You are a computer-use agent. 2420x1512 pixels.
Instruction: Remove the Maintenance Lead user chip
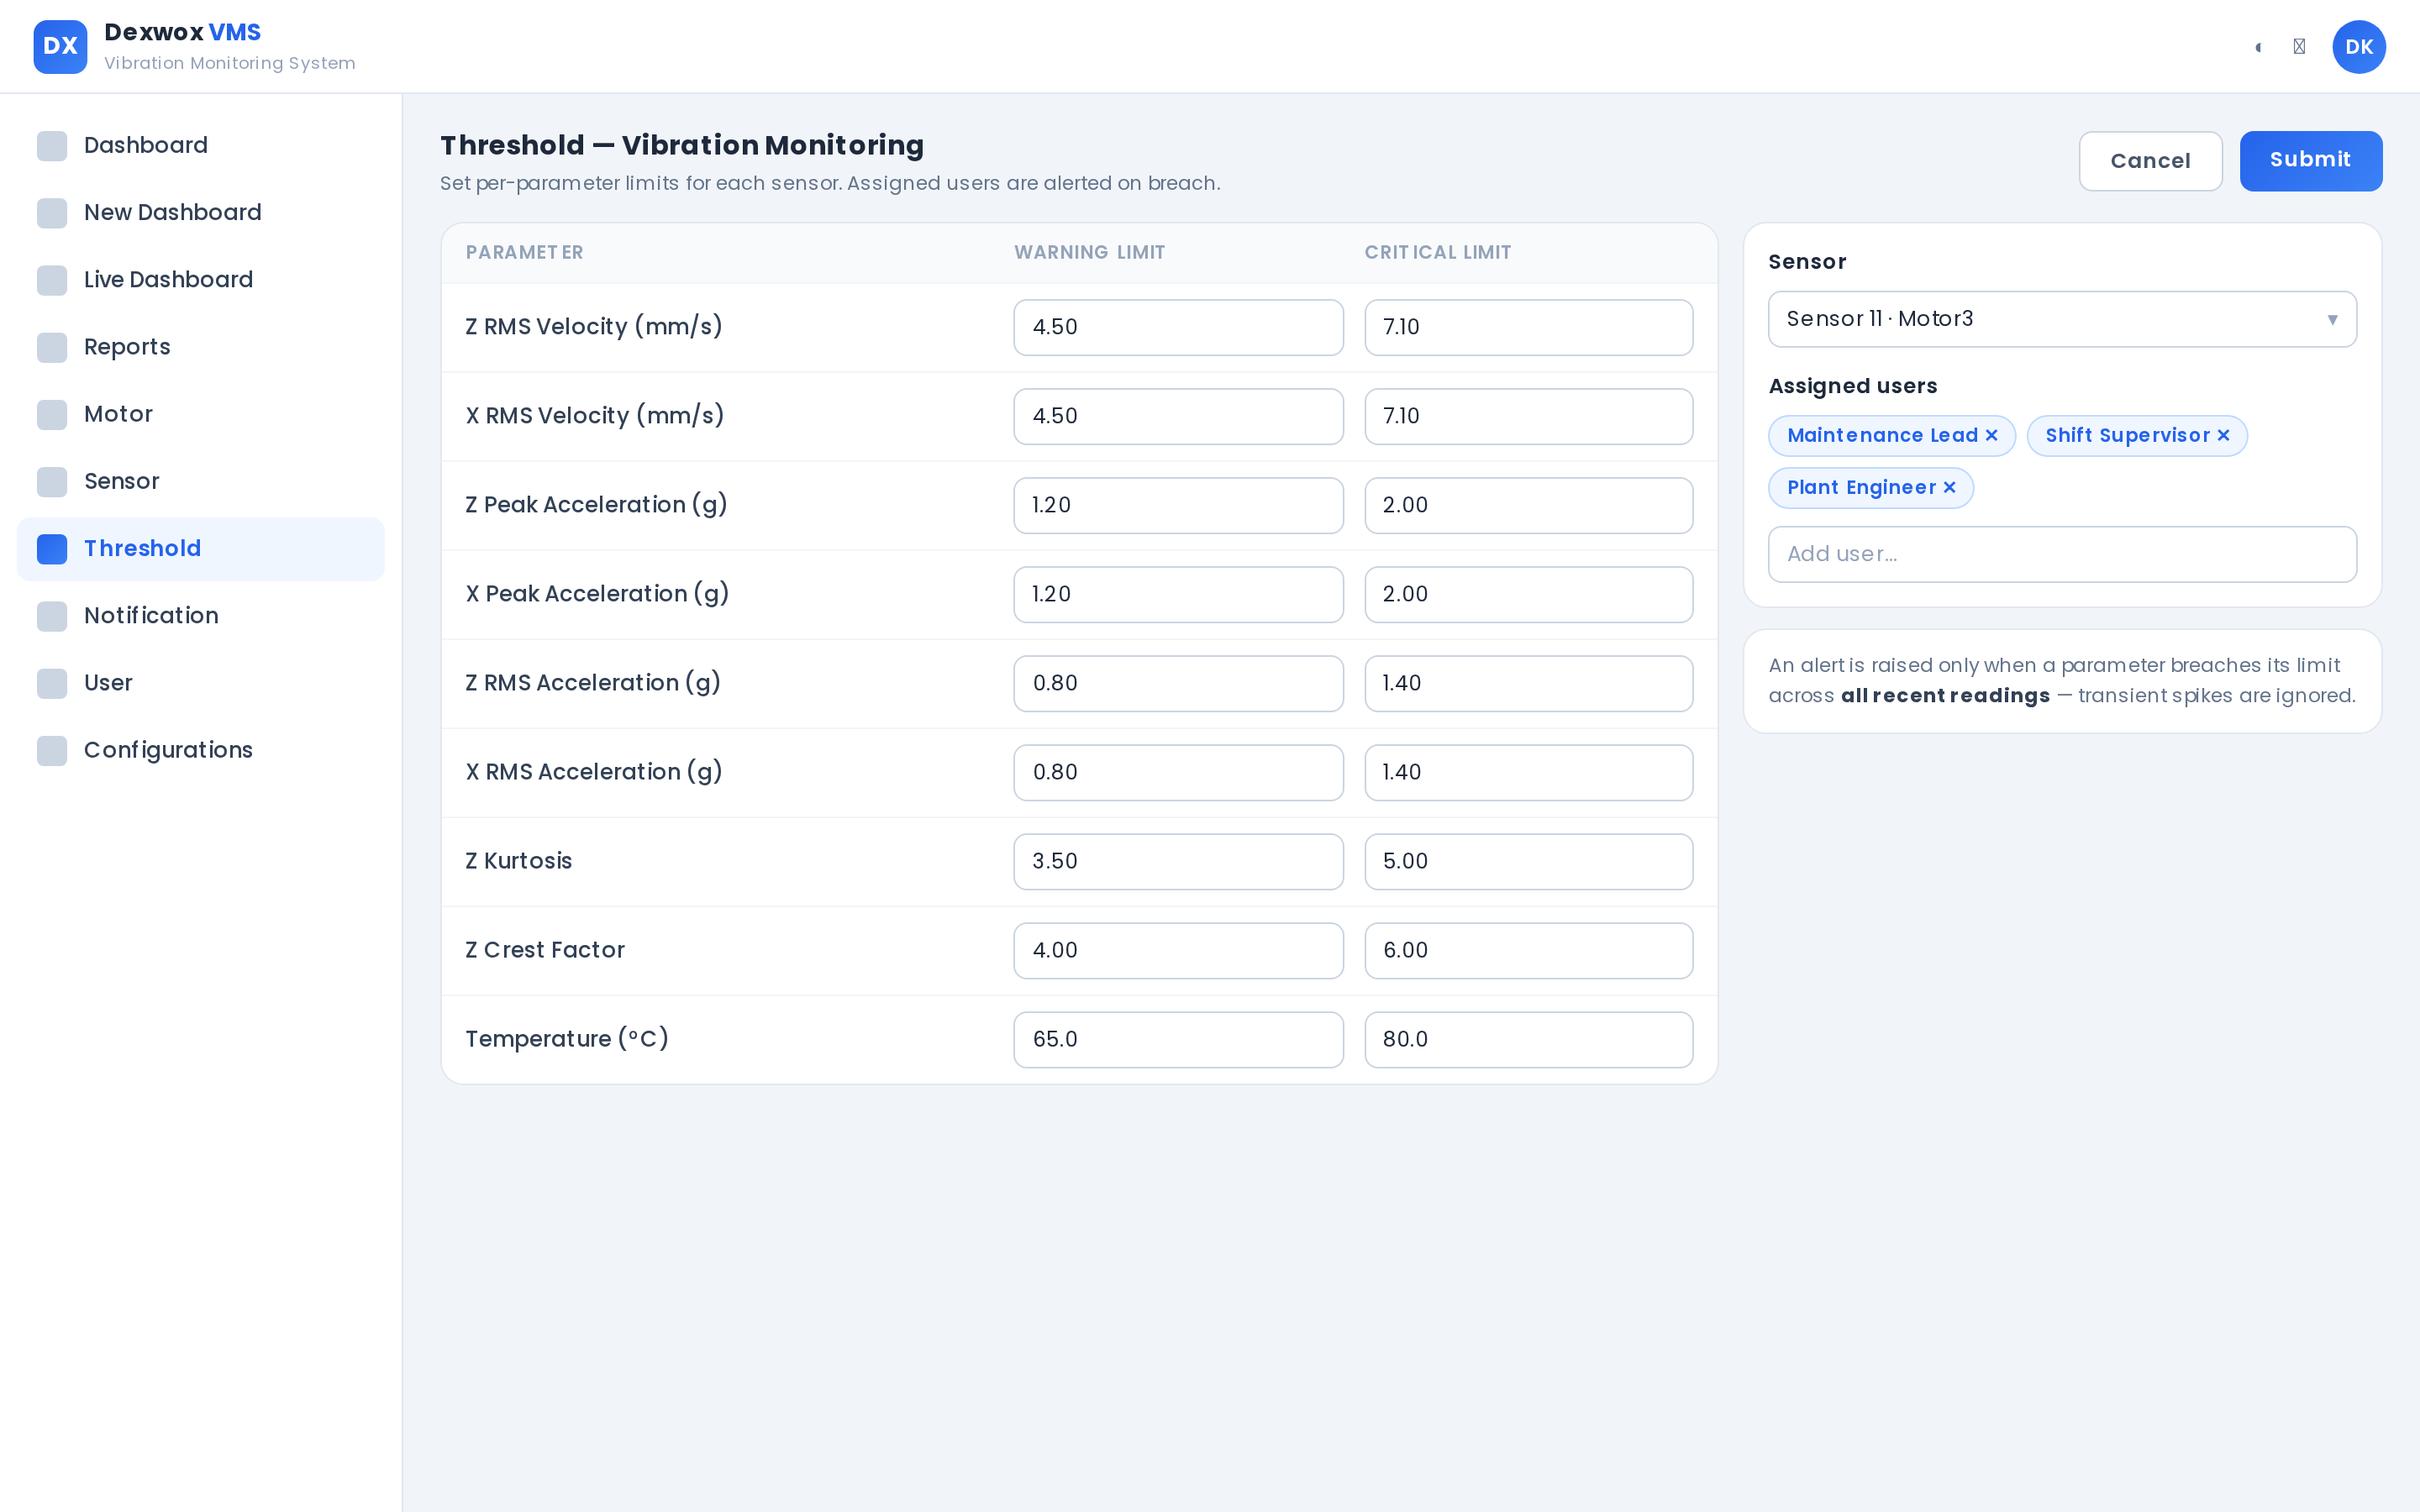click(1991, 435)
